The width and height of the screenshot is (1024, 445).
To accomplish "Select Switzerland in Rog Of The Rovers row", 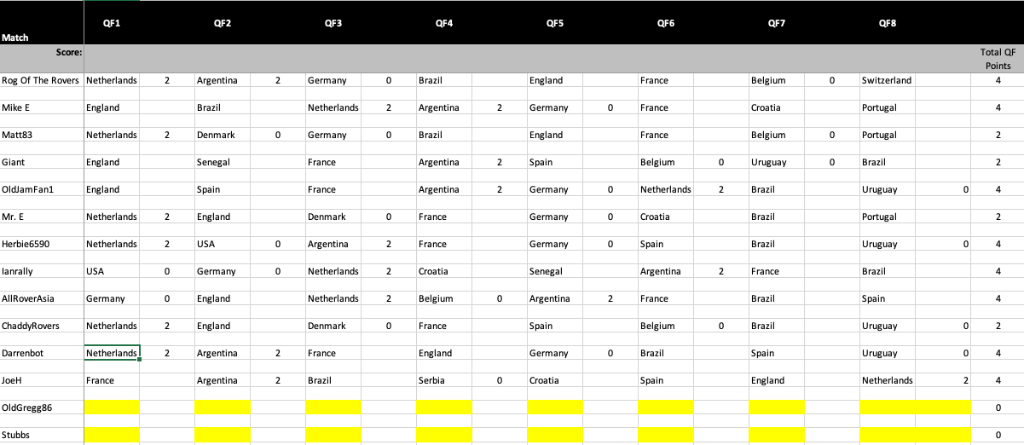I will pyautogui.click(x=888, y=80).
